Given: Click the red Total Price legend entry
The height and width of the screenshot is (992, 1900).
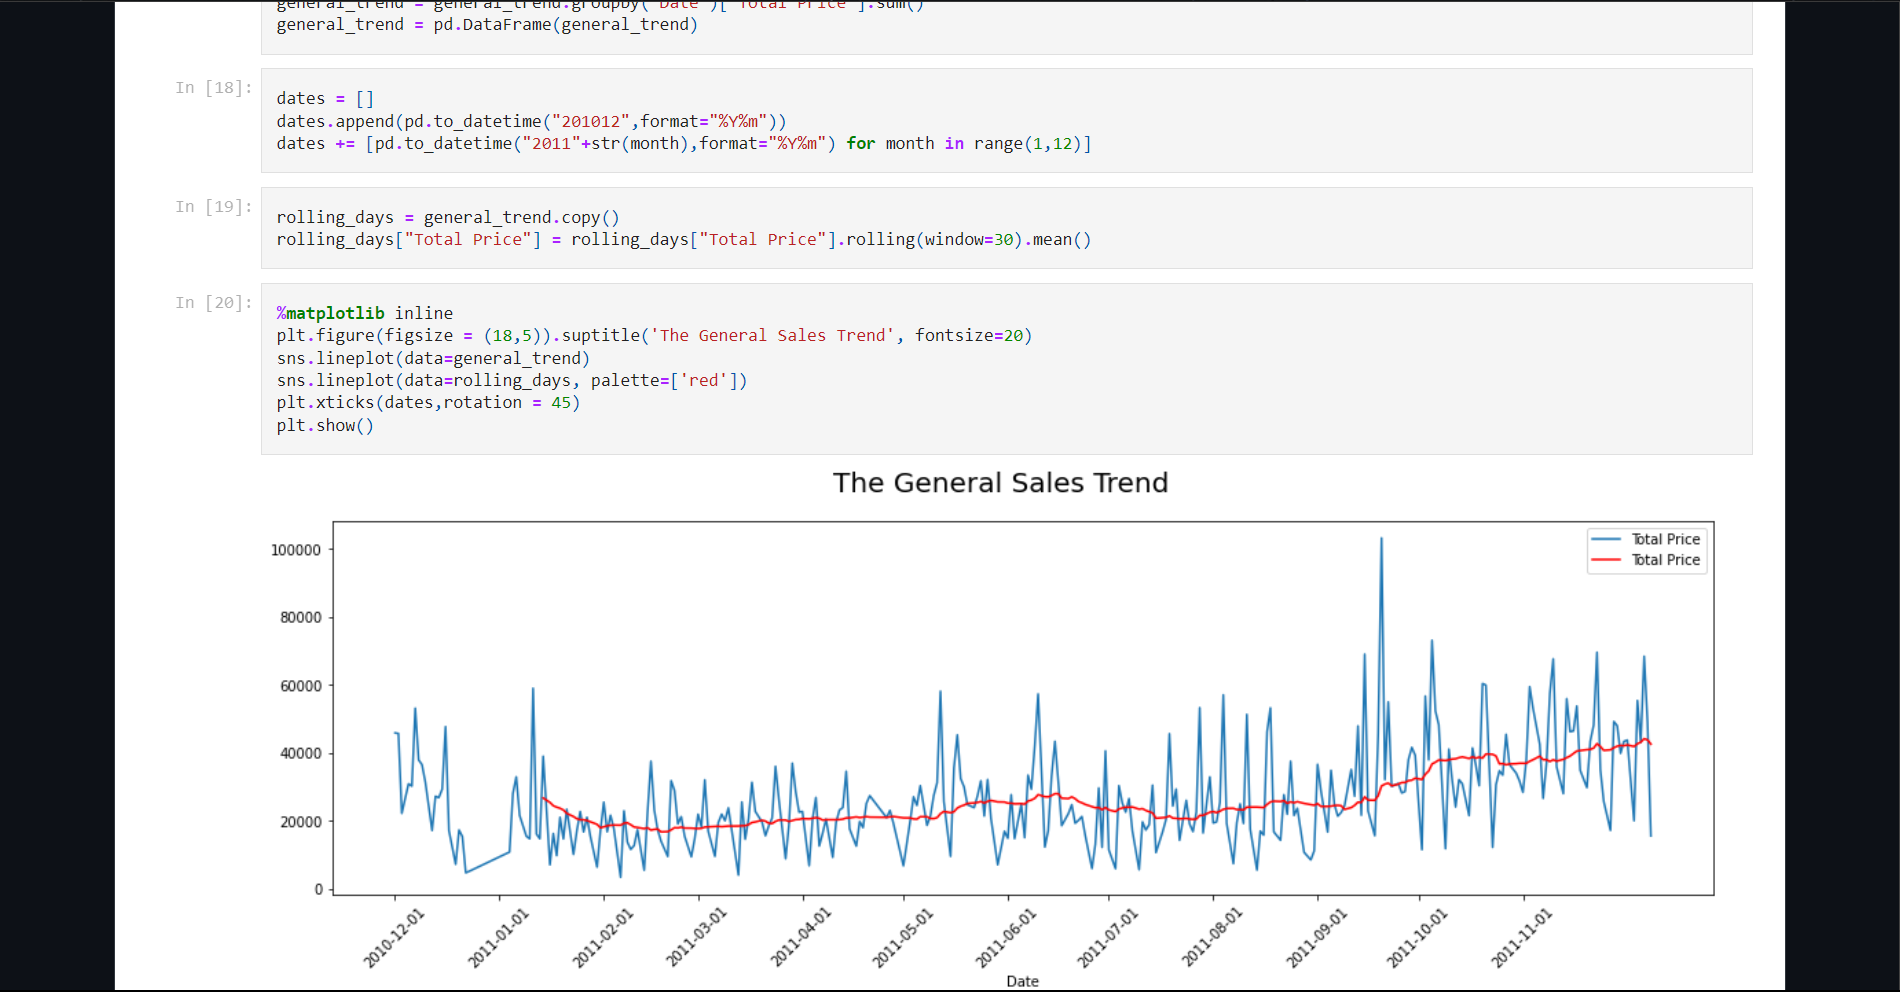Looking at the screenshot, I should click(x=1646, y=560).
